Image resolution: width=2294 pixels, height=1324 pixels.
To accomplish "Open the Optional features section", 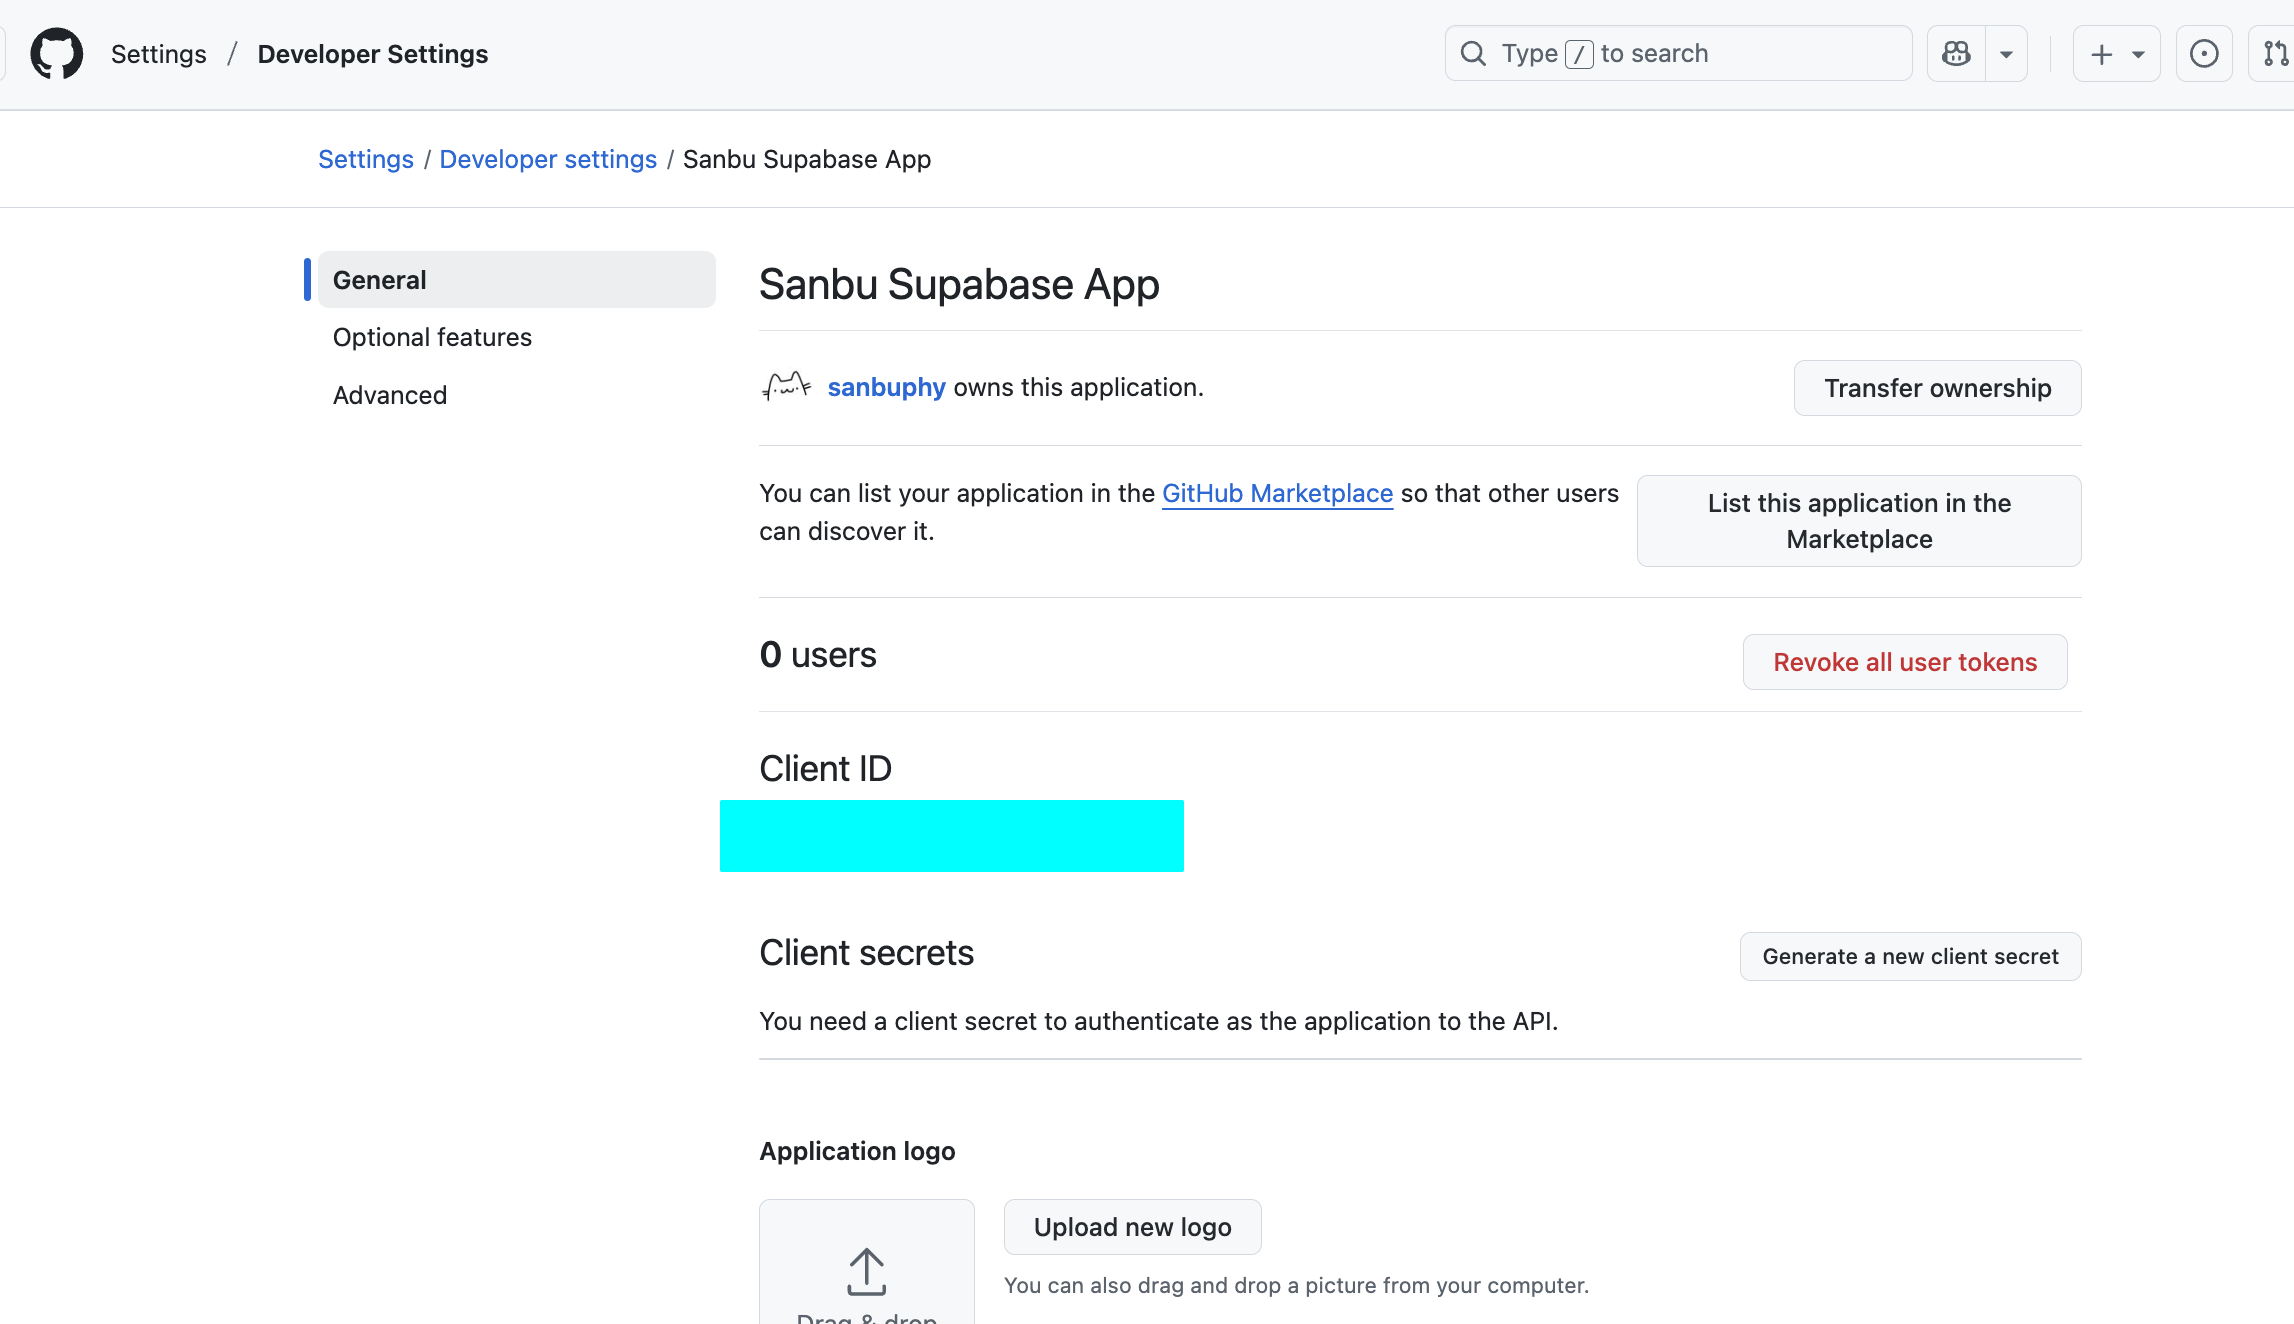I will tap(432, 338).
